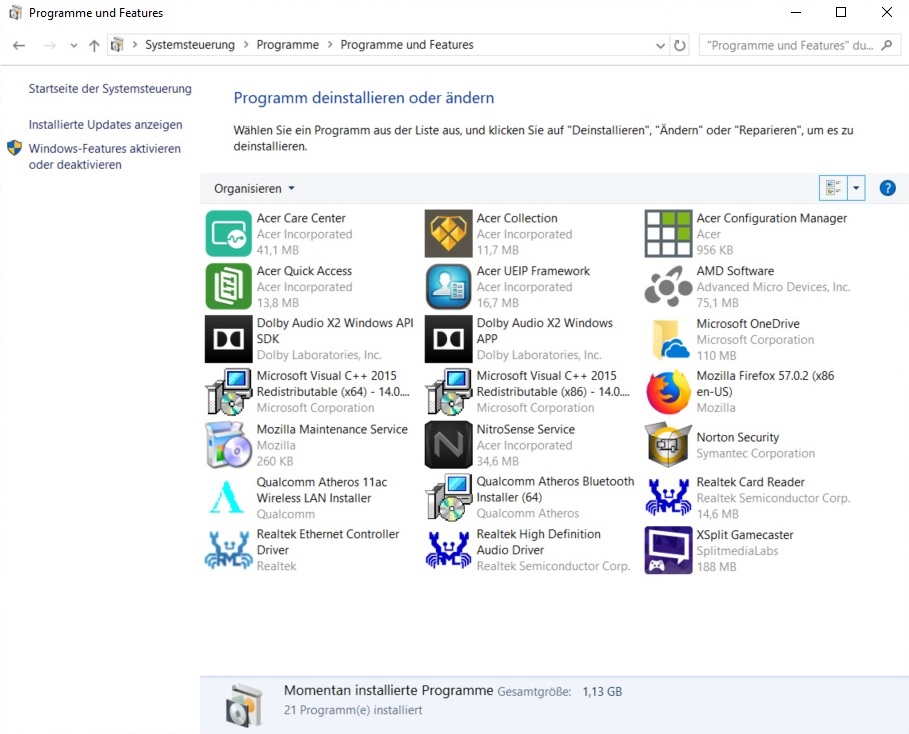The image size is (909, 734).
Task: Select Mozilla Firefox 57.0.2 entry name
Action: click(x=765, y=383)
